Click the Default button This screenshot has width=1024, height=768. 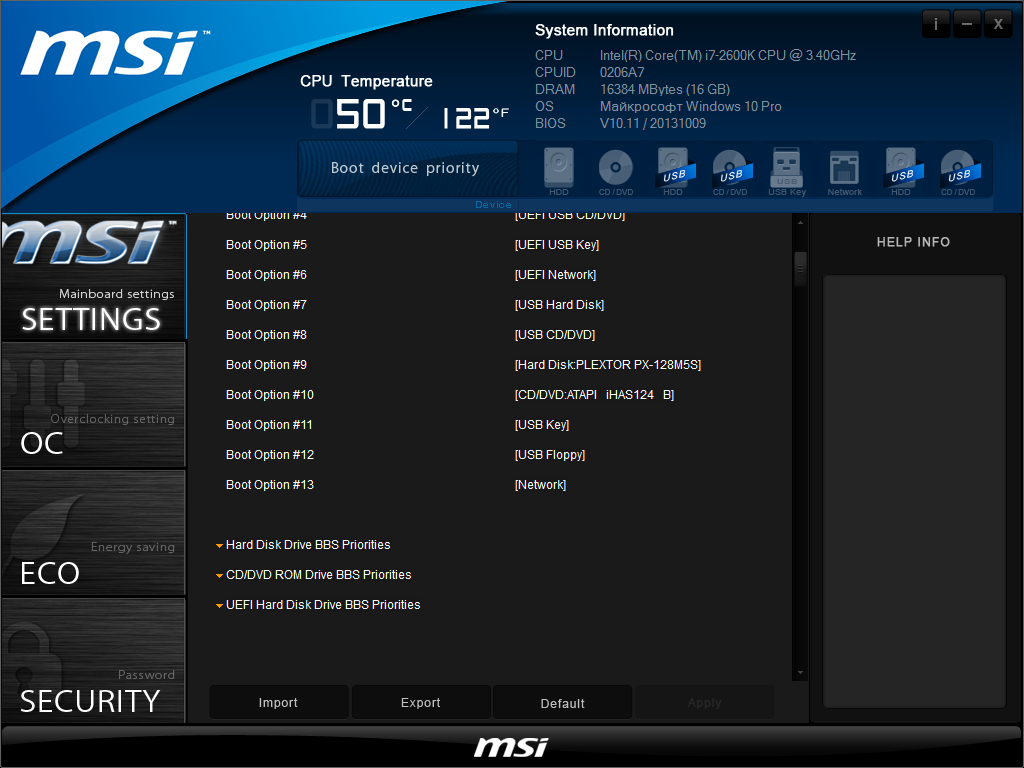(562, 703)
